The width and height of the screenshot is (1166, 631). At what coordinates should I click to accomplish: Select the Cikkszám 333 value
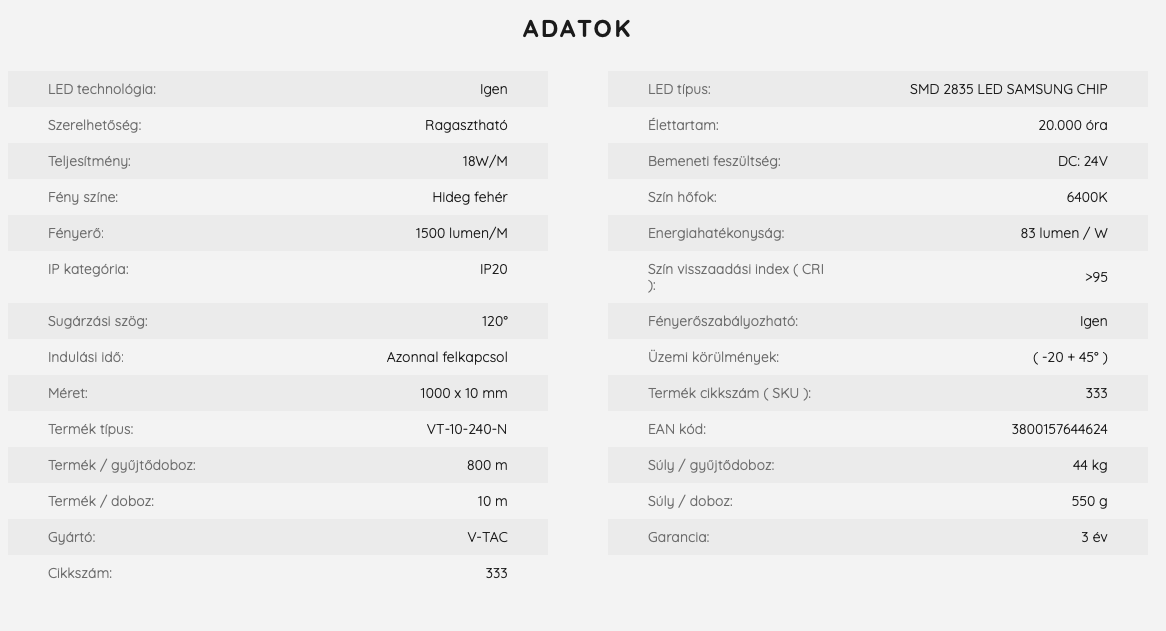[x=496, y=573]
